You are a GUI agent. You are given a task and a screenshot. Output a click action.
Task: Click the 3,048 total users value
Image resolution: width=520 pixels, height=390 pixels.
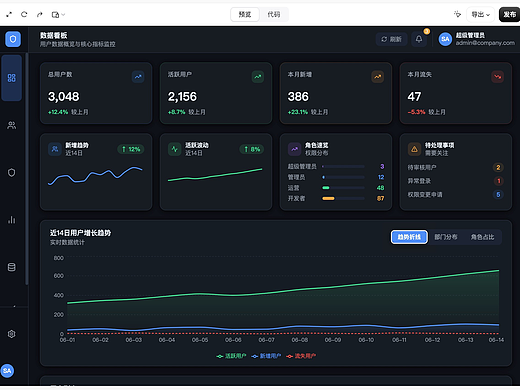coord(64,97)
